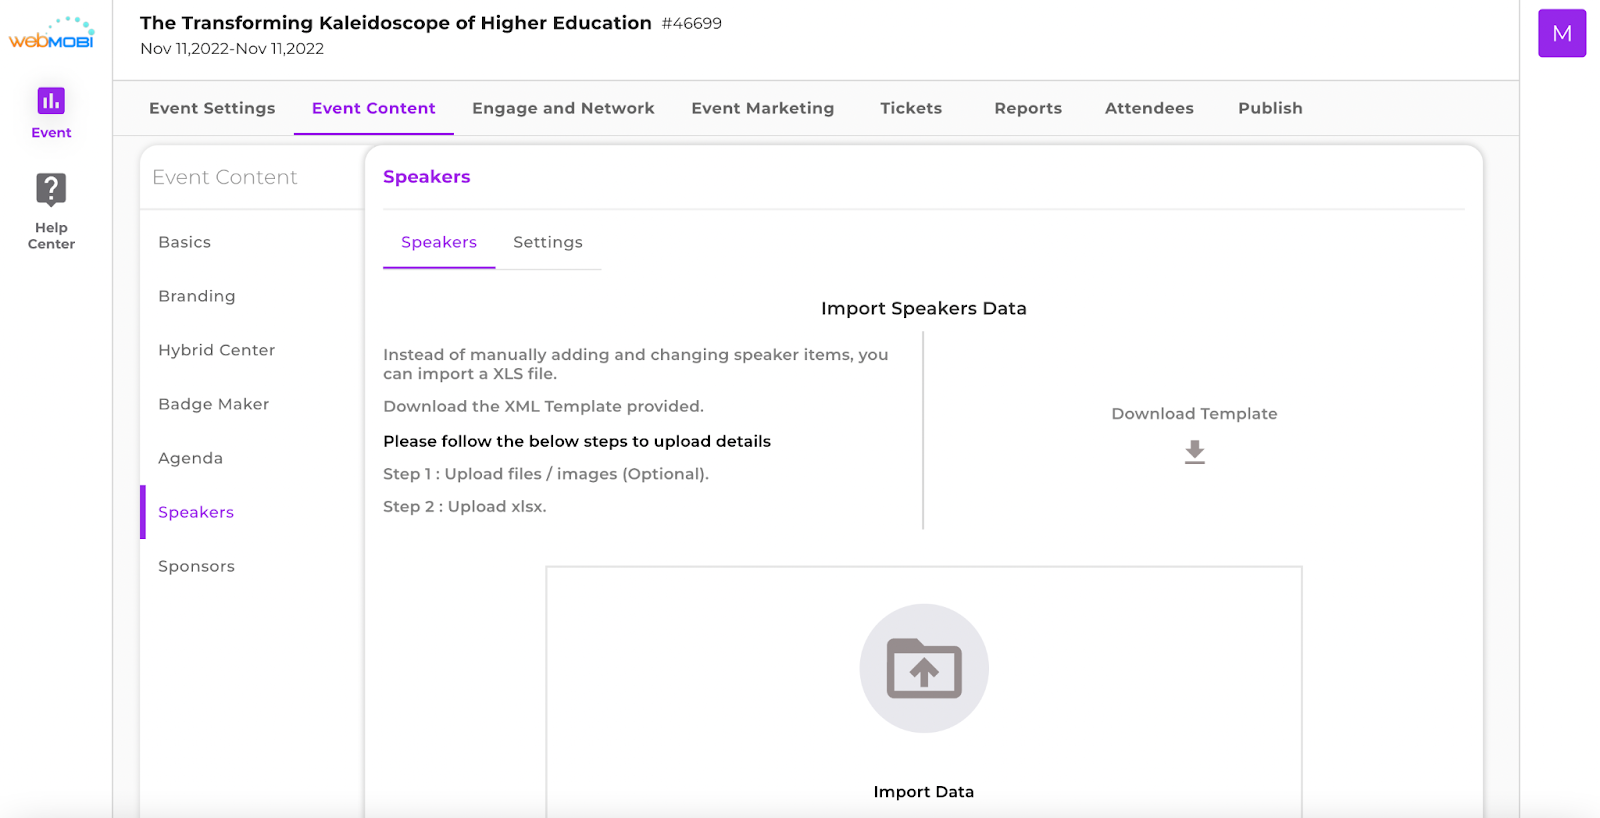Click the folder upload icon
This screenshot has height=818, width=1600.
(924, 668)
